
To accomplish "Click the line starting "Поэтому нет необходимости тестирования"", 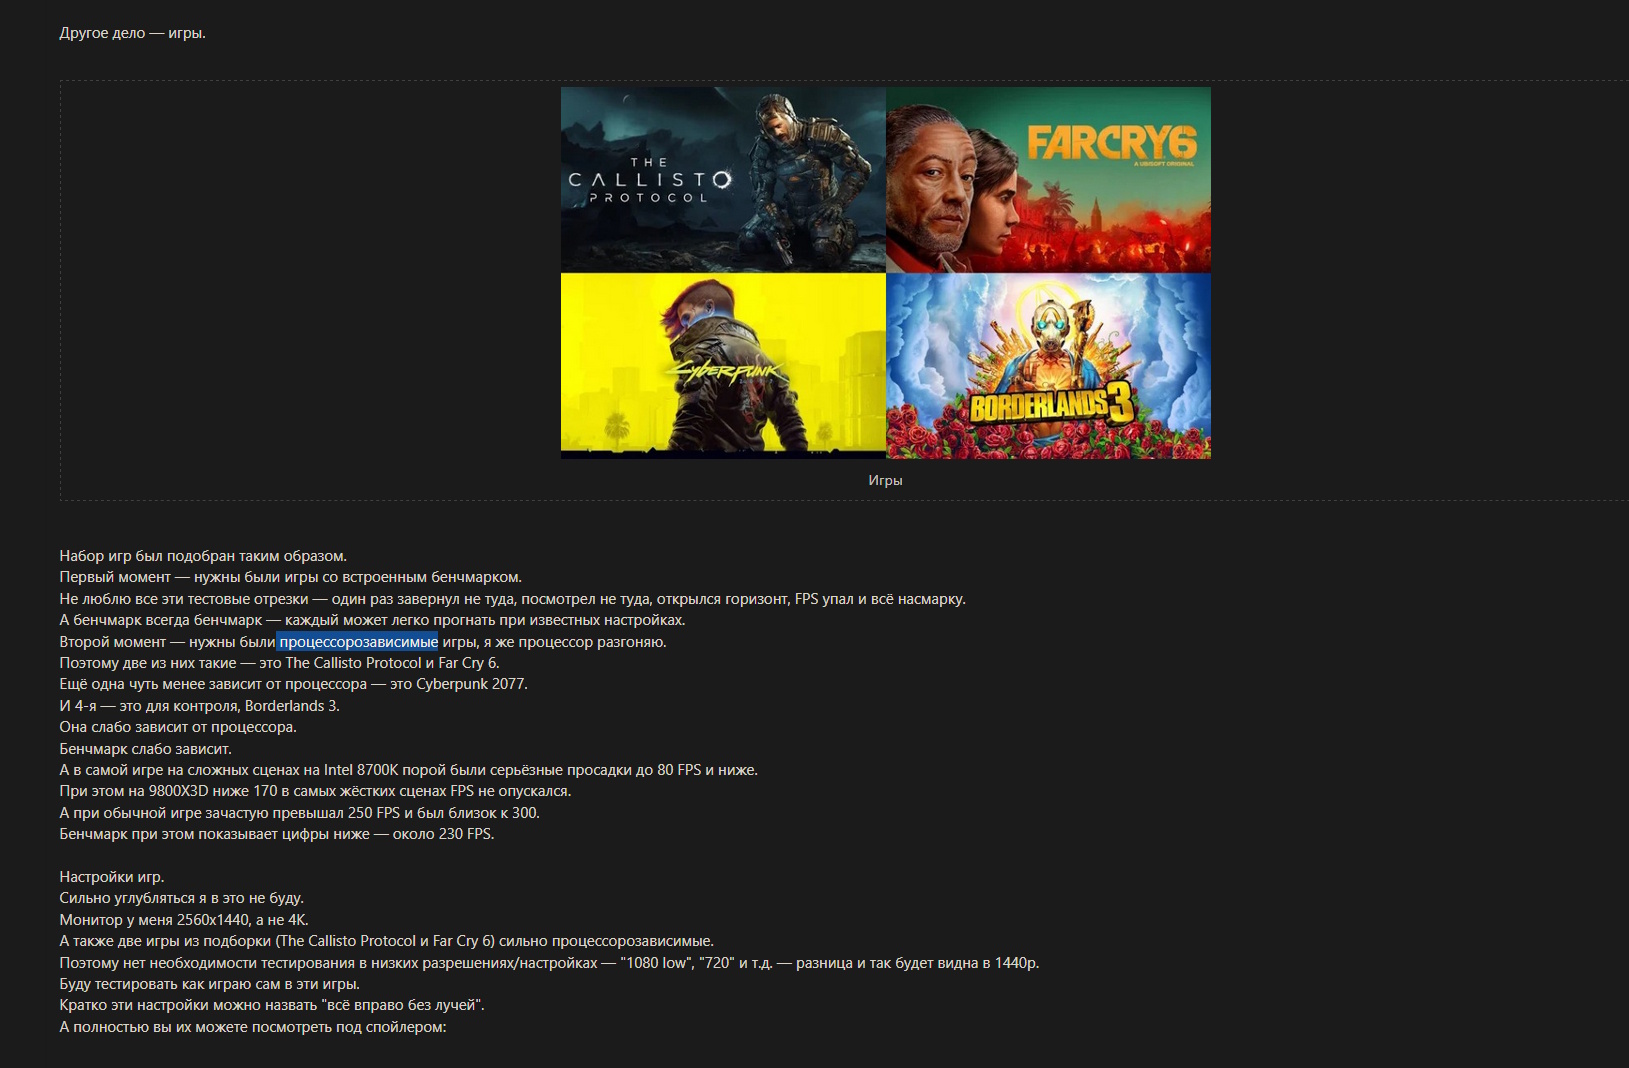I will 549,963.
